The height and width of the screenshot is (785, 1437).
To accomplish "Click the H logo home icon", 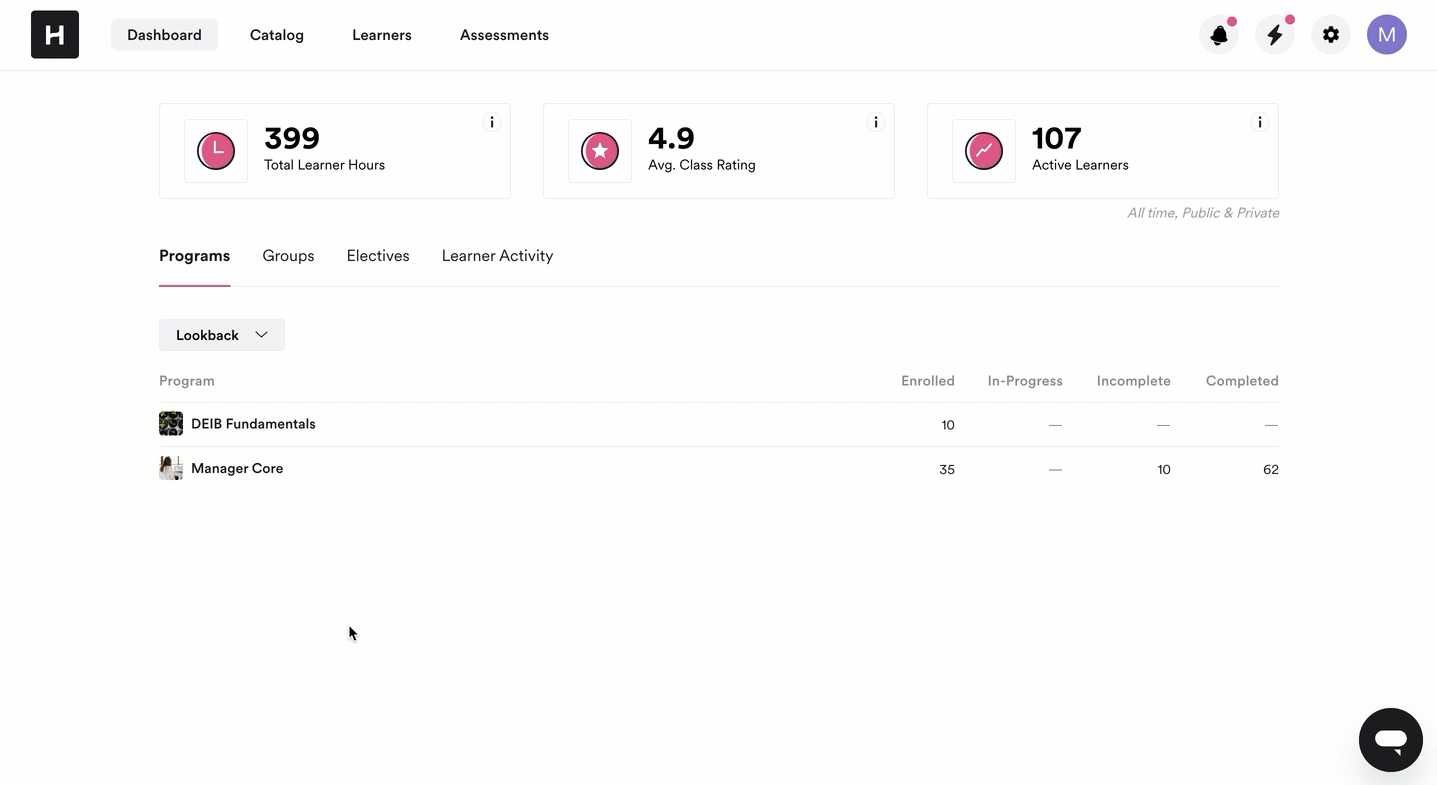I will pos(55,35).
